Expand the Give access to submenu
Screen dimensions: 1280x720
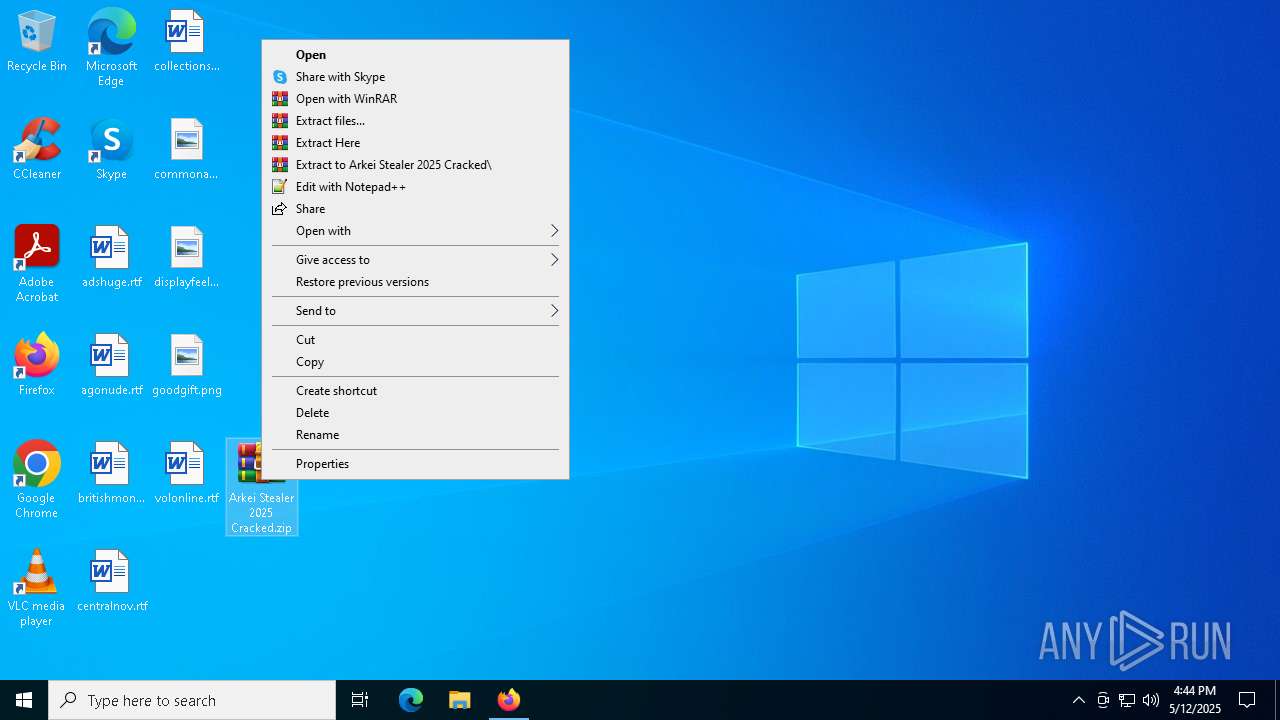[x=415, y=260]
